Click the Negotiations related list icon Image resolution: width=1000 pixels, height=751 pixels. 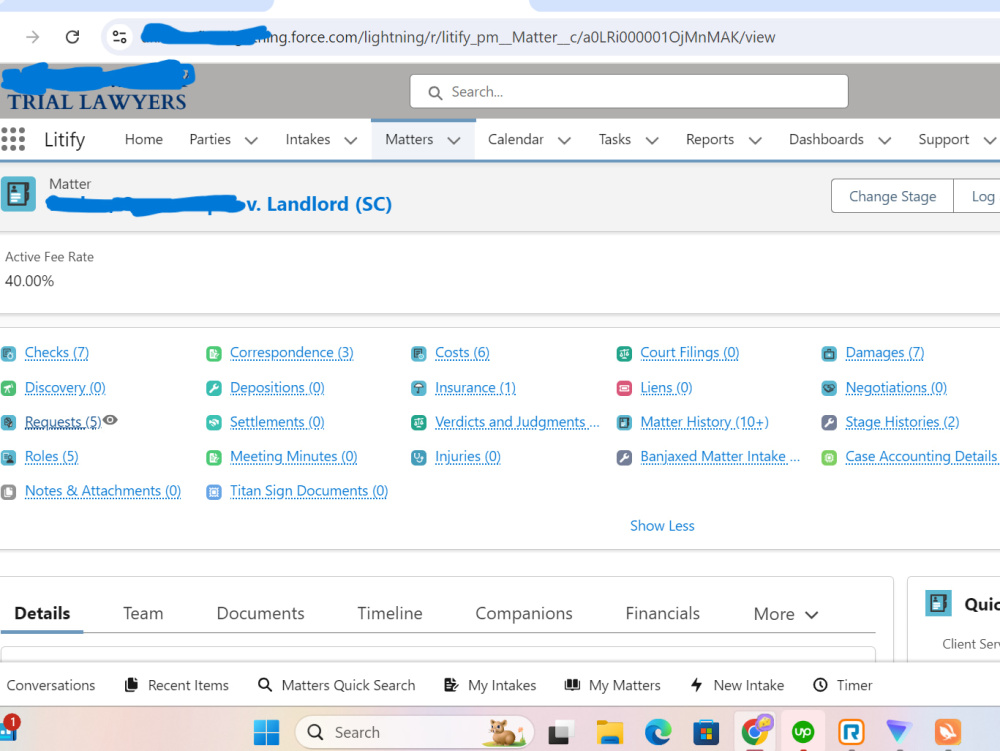(829, 388)
